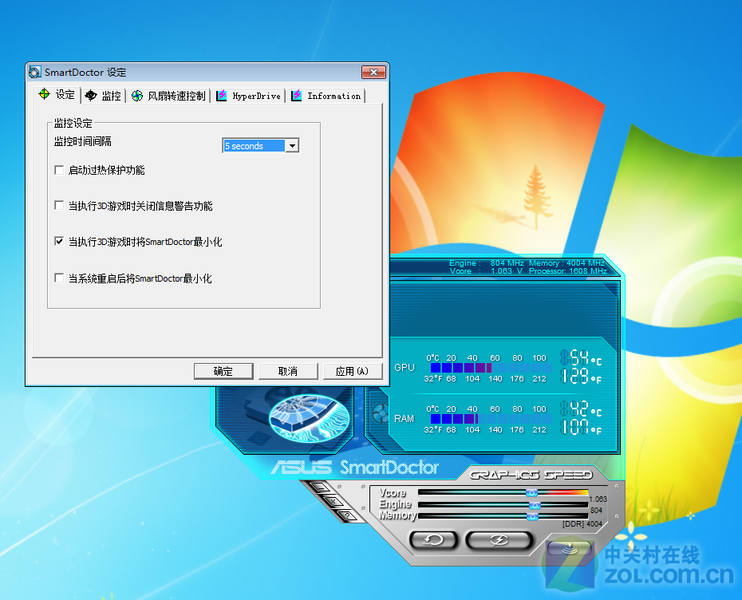Confirm with the 确定 button

point(223,371)
